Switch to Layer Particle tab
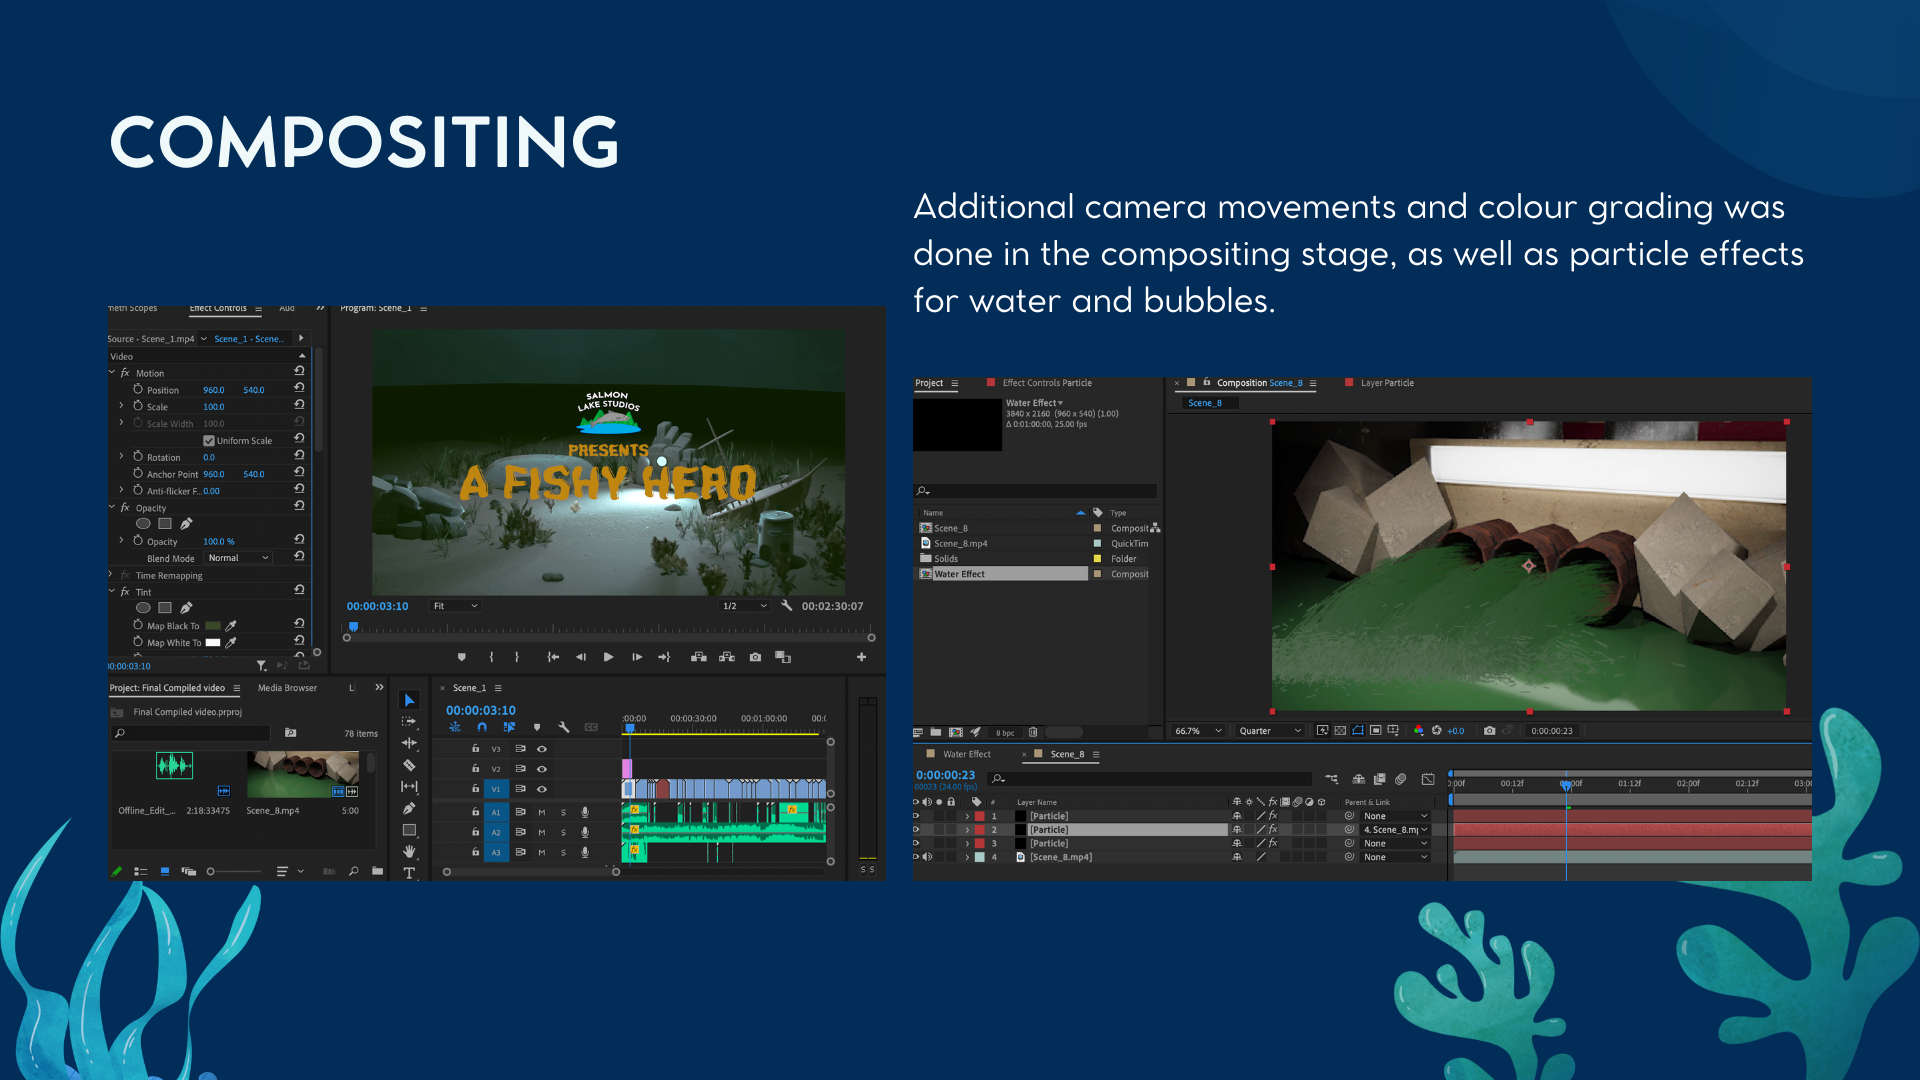Image resolution: width=1920 pixels, height=1080 pixels. coord(1387,383)
